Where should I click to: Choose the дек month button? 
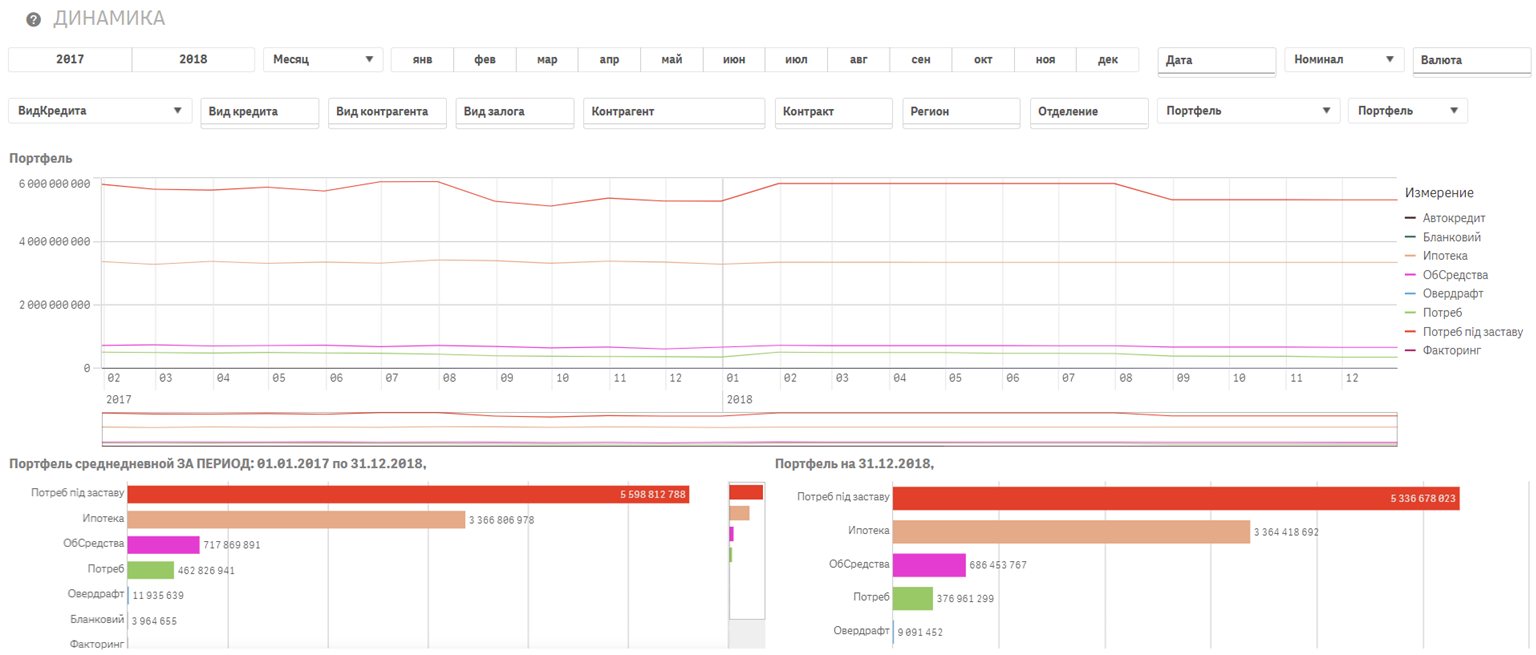coord(1107,60)
